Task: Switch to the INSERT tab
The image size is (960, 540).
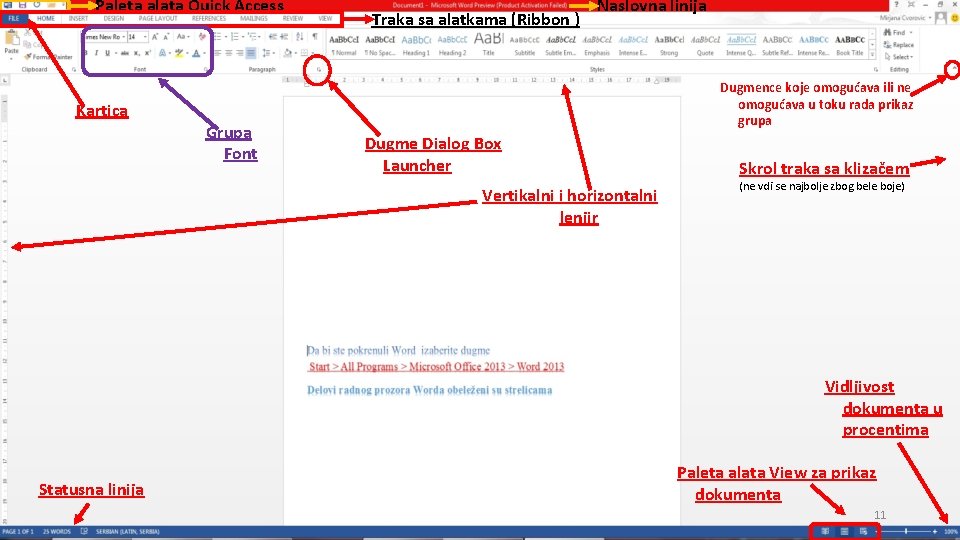Action: point(78,18)
